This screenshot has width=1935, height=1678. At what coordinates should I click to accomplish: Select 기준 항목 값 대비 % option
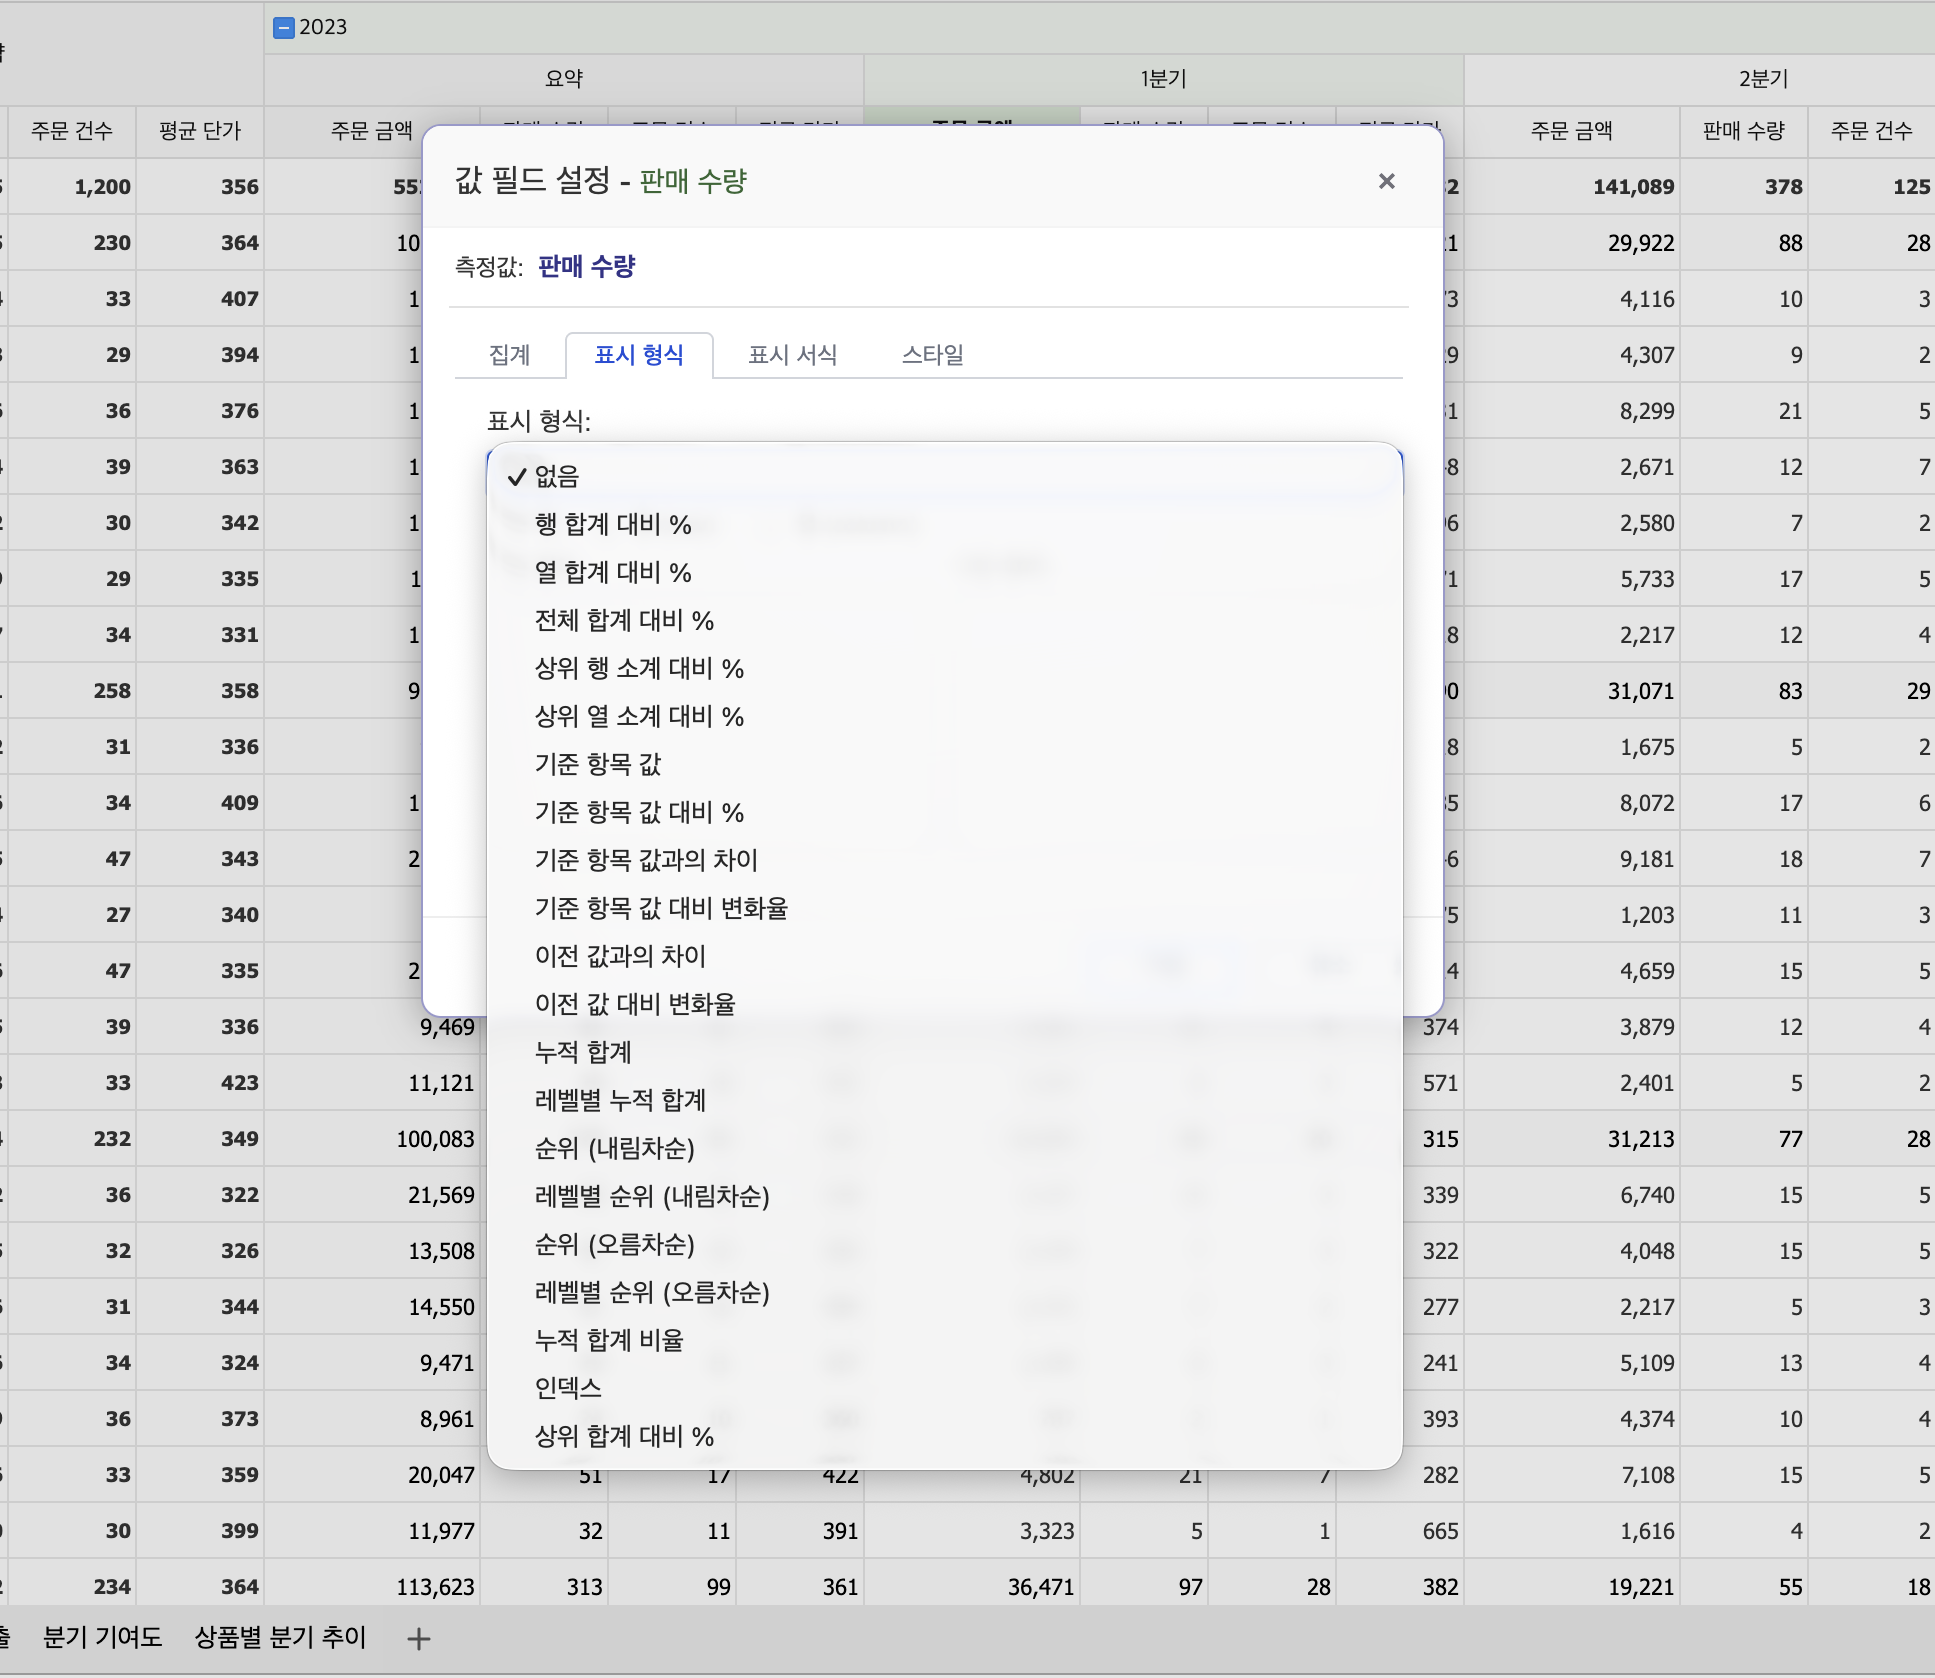944,812
